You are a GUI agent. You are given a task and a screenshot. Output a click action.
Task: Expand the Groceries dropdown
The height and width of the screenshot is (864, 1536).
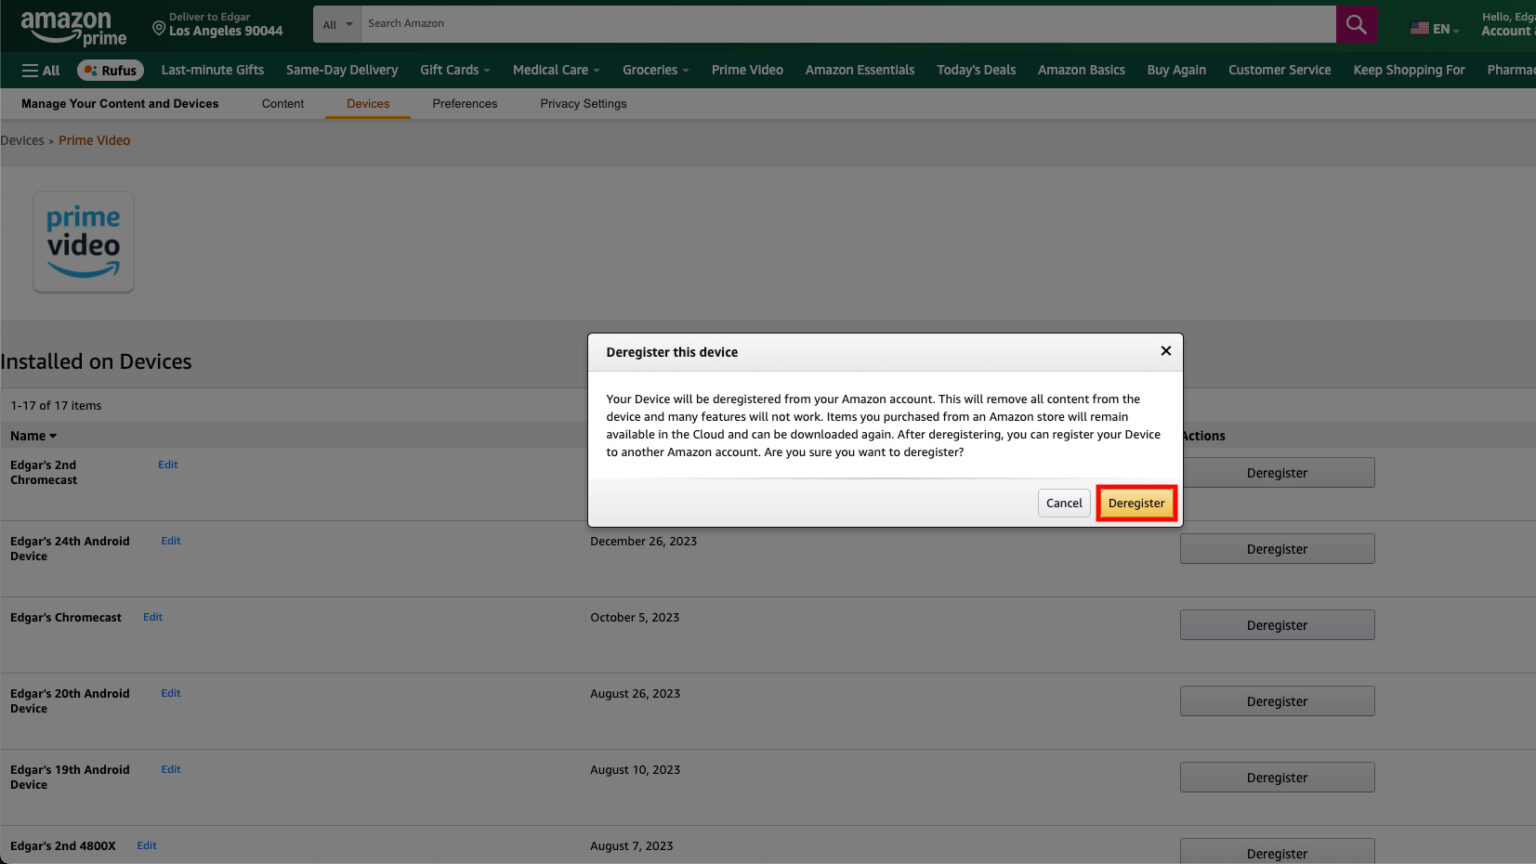point(655,70)
